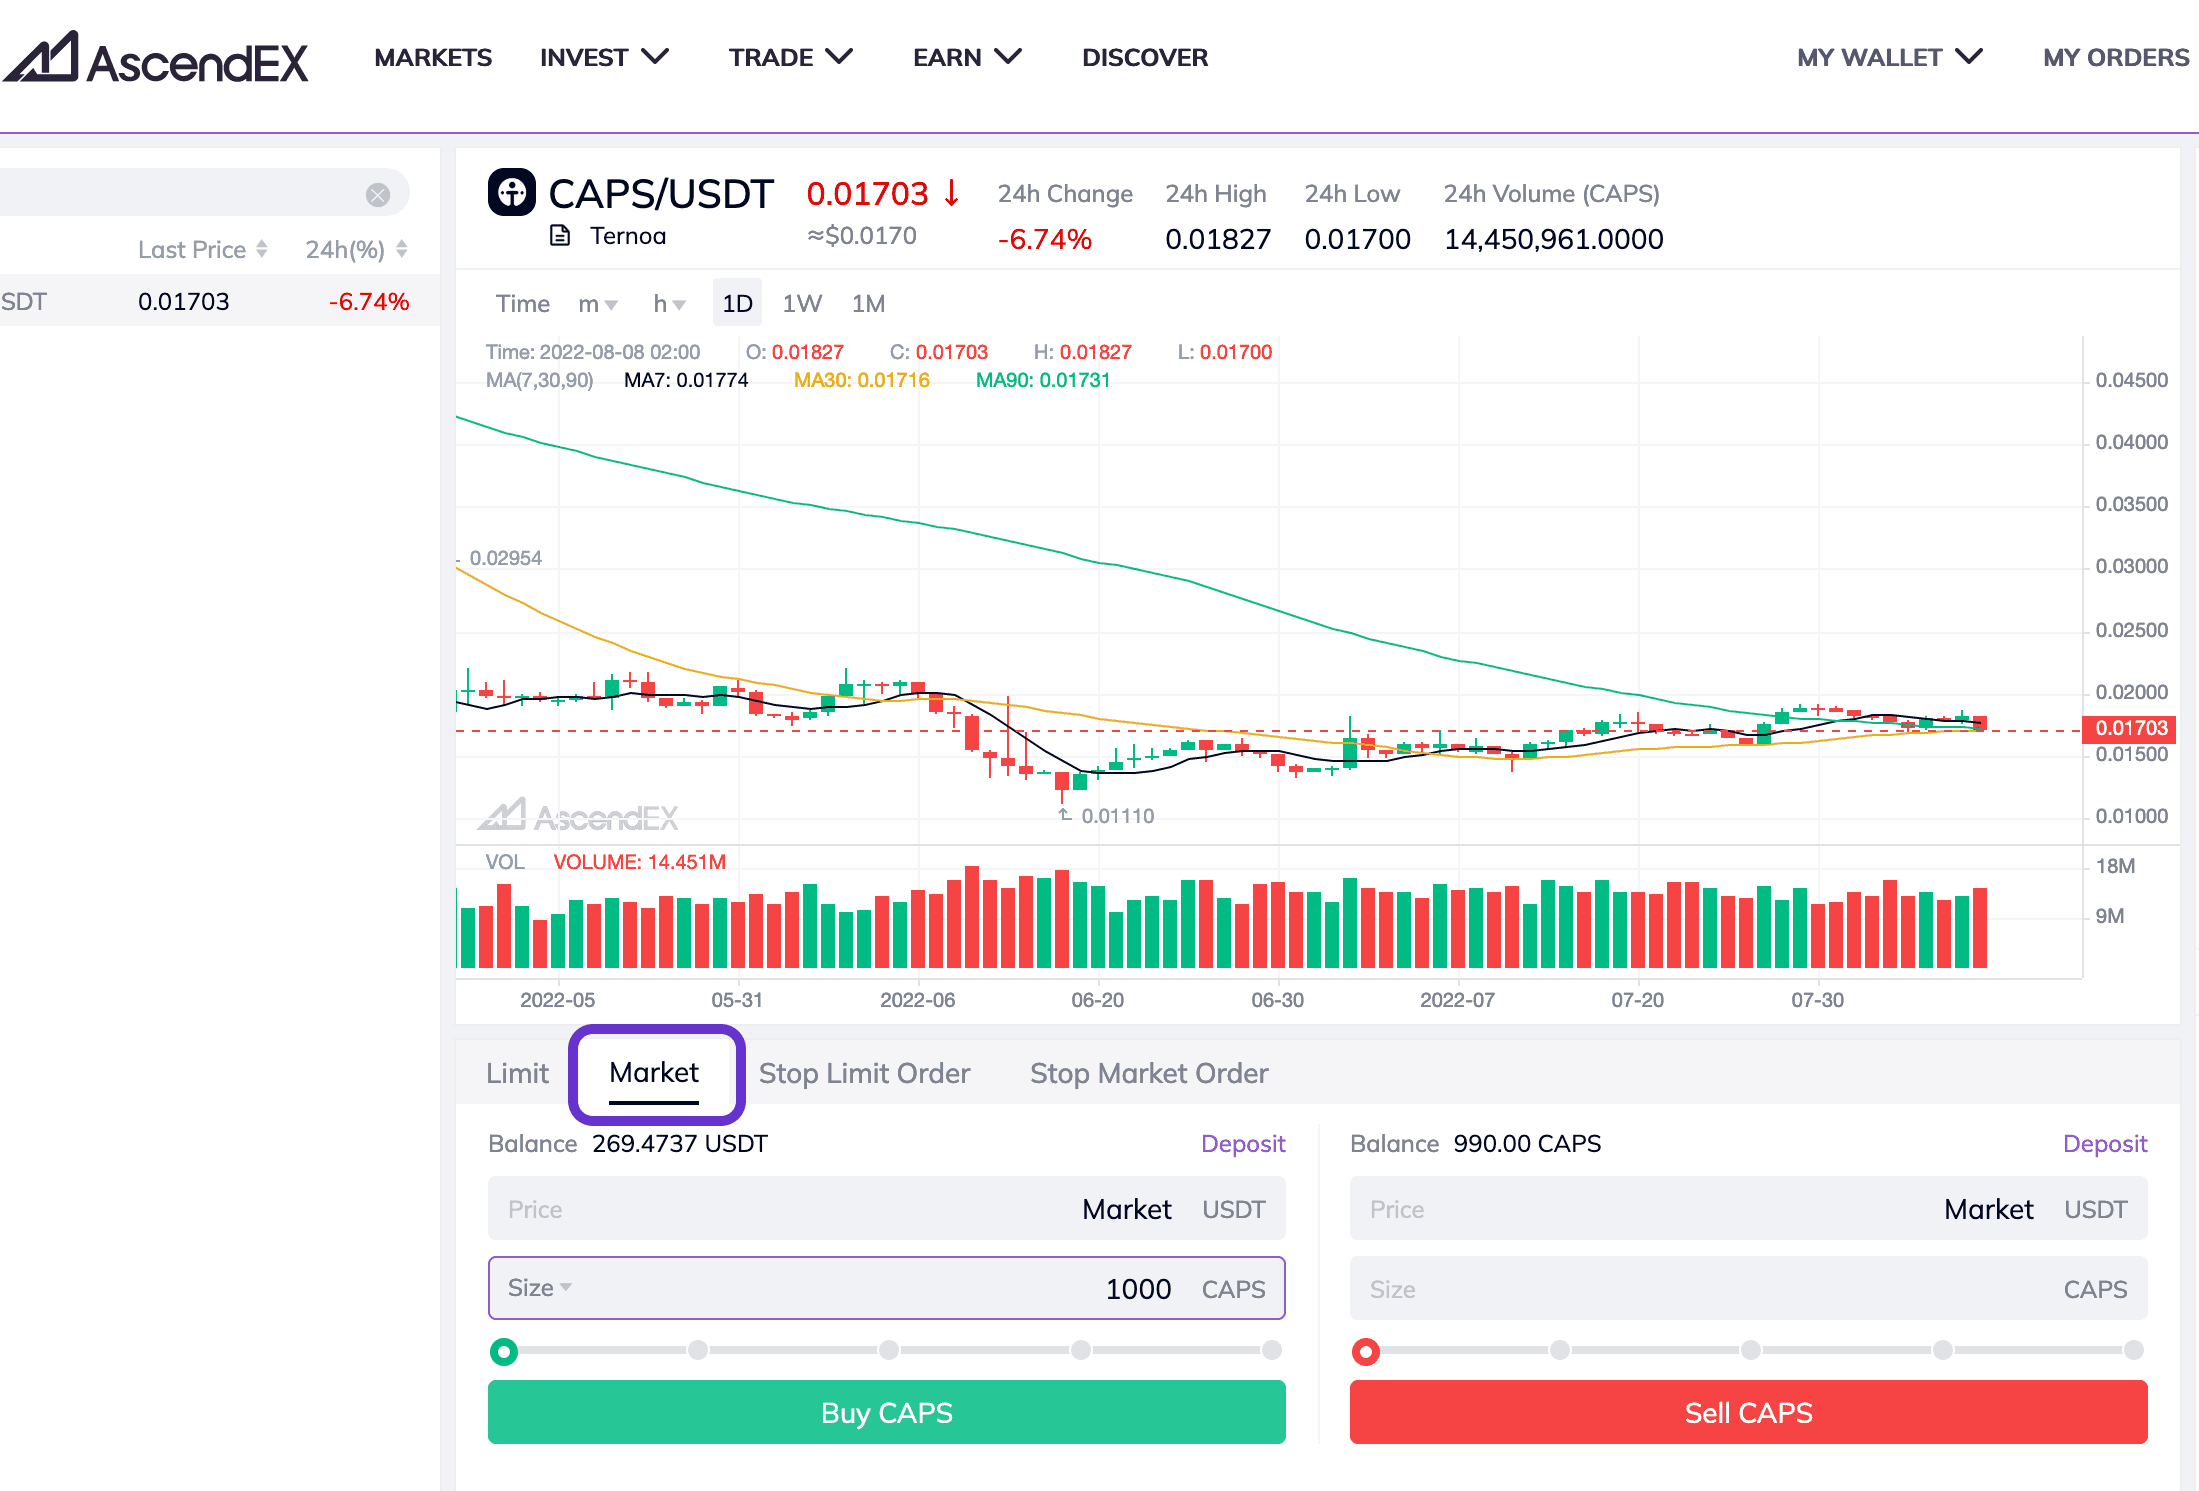
Task: Click the AscendEX logo
Action: [x=156, y=58]
